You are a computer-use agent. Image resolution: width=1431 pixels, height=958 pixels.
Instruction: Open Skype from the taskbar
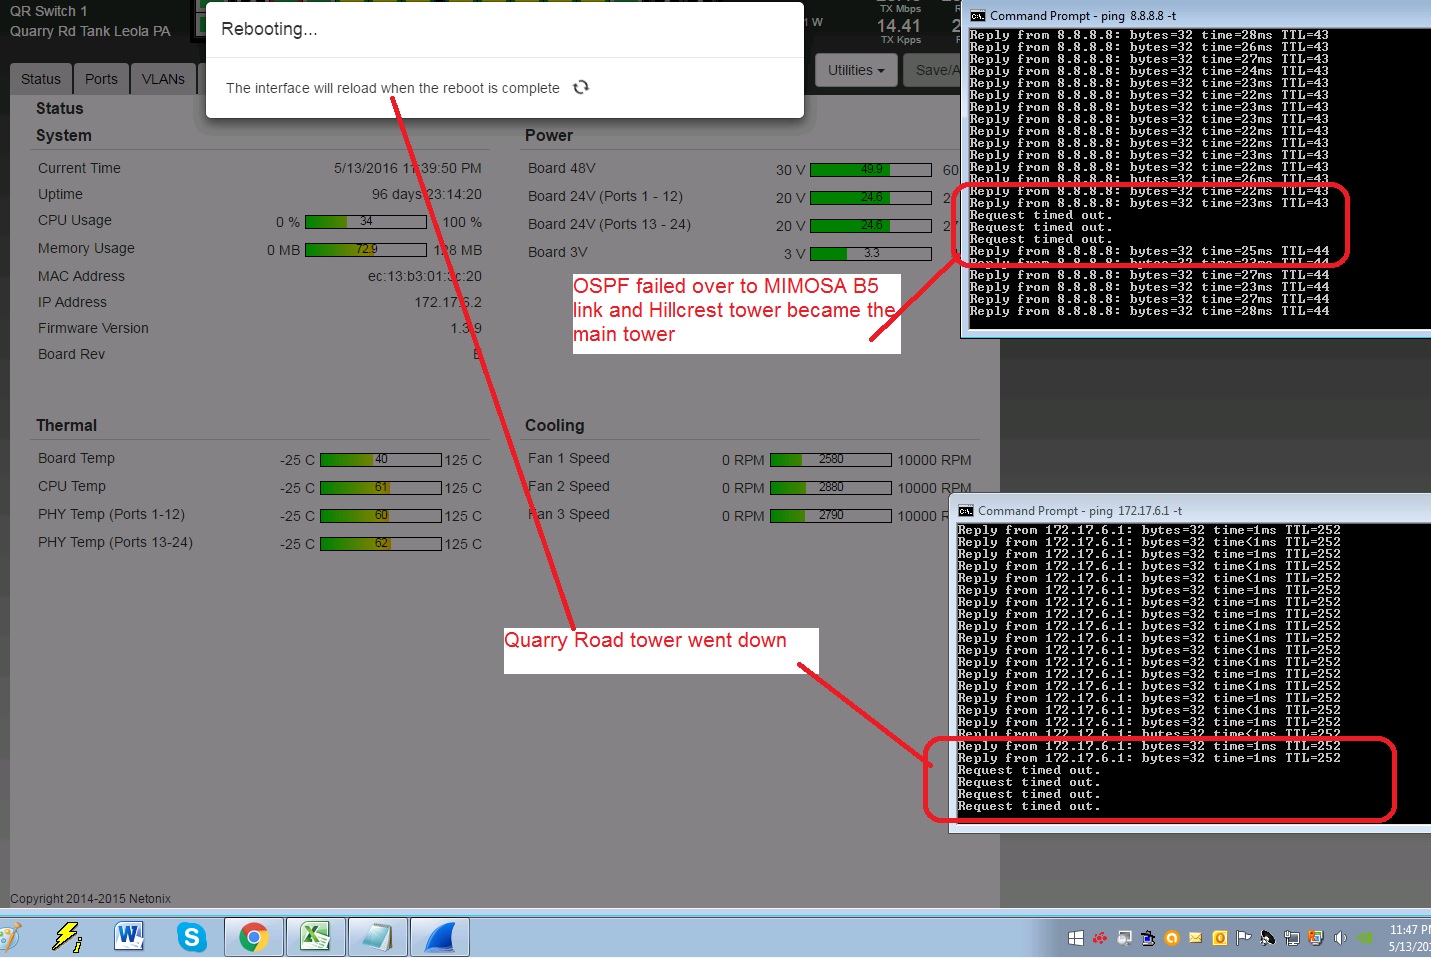191,937
